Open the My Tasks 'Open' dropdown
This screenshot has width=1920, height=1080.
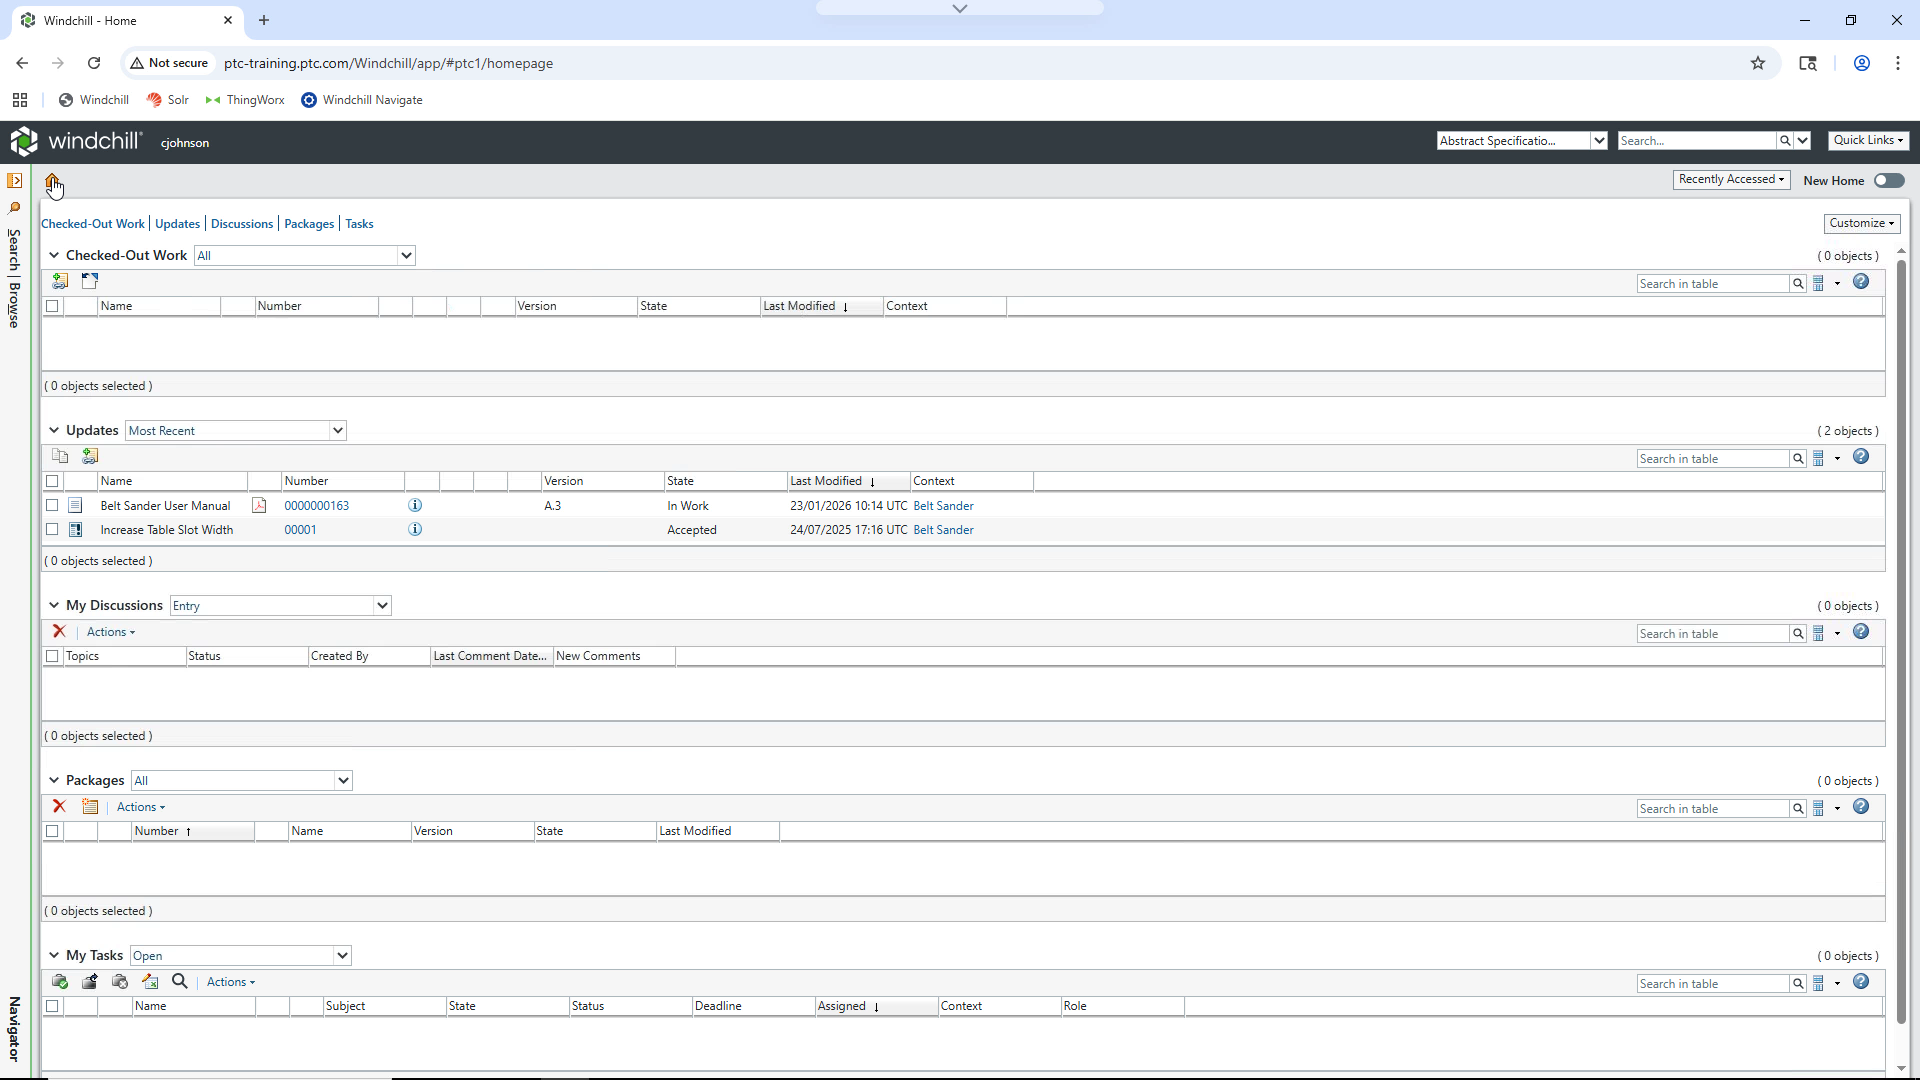tap(240, 956)
